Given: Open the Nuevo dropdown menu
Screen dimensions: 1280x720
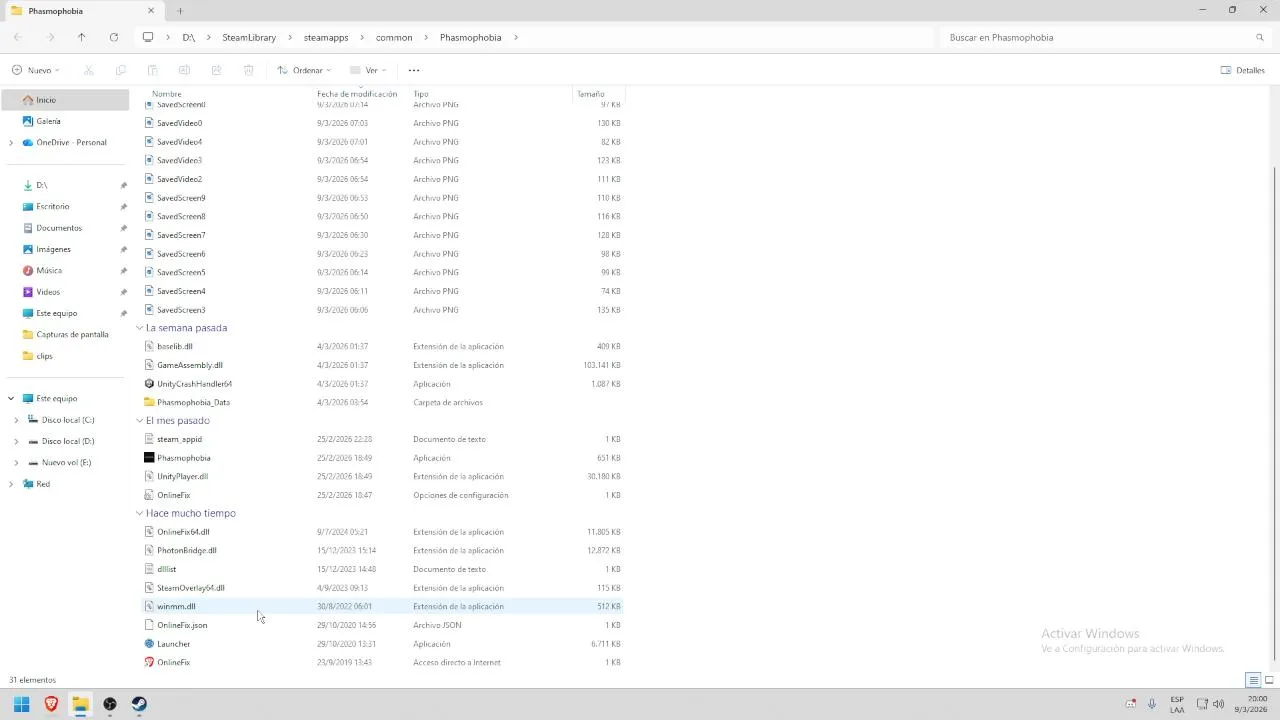Looking at the screenshot, I should (35, 70).
